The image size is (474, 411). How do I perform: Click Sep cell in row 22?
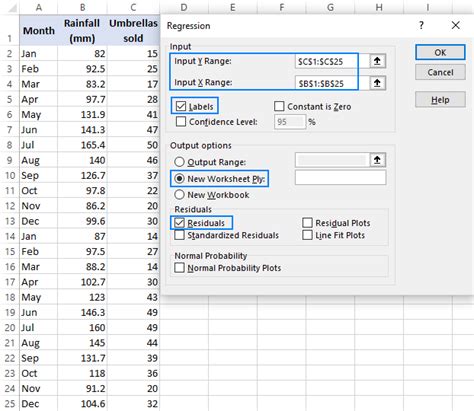point(39,358)
